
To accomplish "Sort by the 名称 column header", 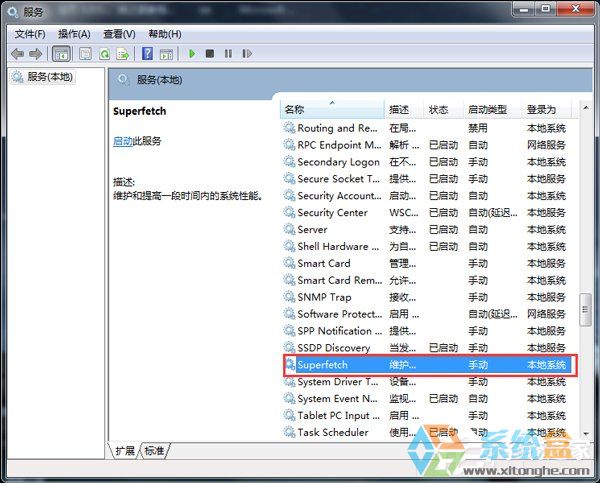I will (x=332, y=110).
